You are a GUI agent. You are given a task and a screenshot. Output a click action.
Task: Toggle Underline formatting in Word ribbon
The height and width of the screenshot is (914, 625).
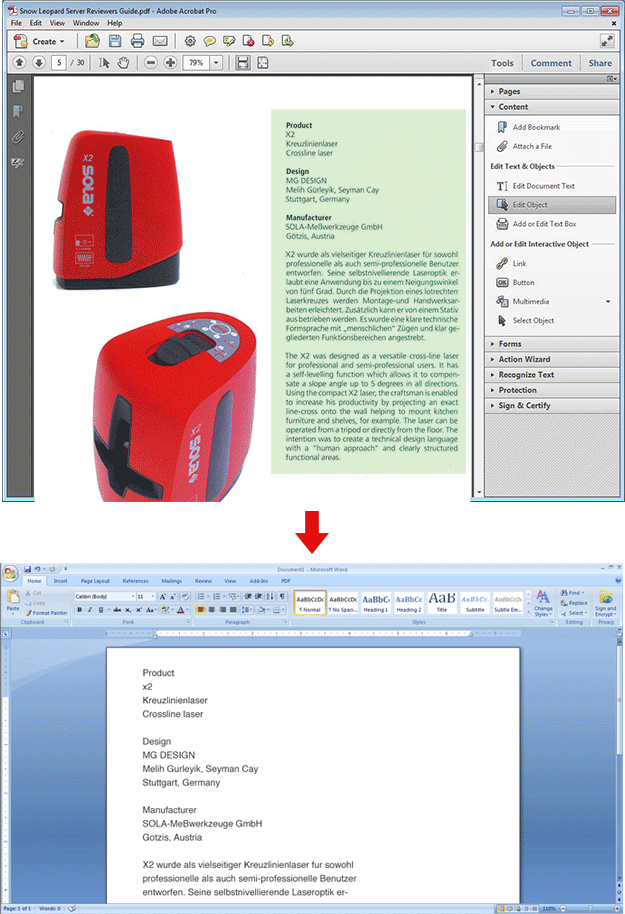pos(101,610)
